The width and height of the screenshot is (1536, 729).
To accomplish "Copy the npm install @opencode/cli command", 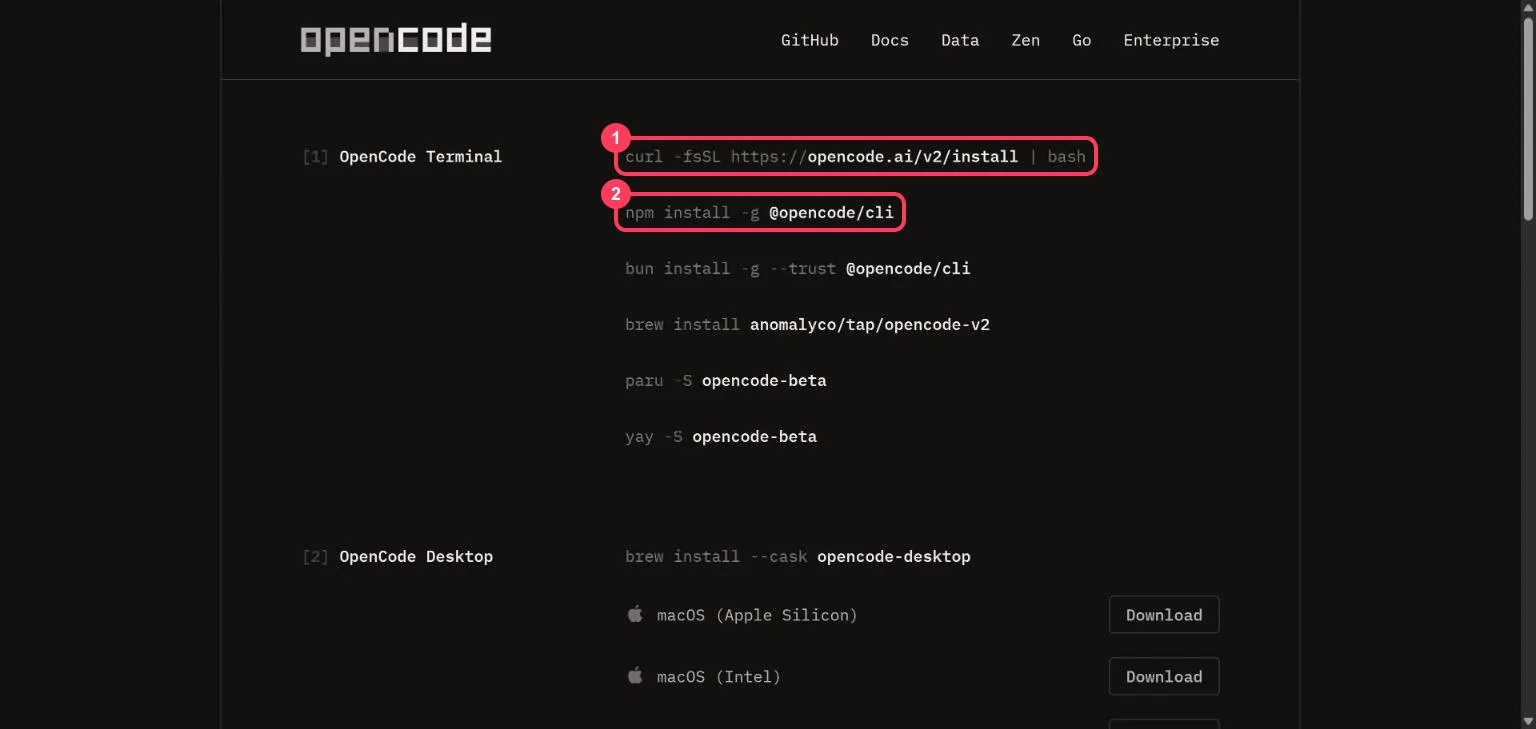I will click(759, 212).
